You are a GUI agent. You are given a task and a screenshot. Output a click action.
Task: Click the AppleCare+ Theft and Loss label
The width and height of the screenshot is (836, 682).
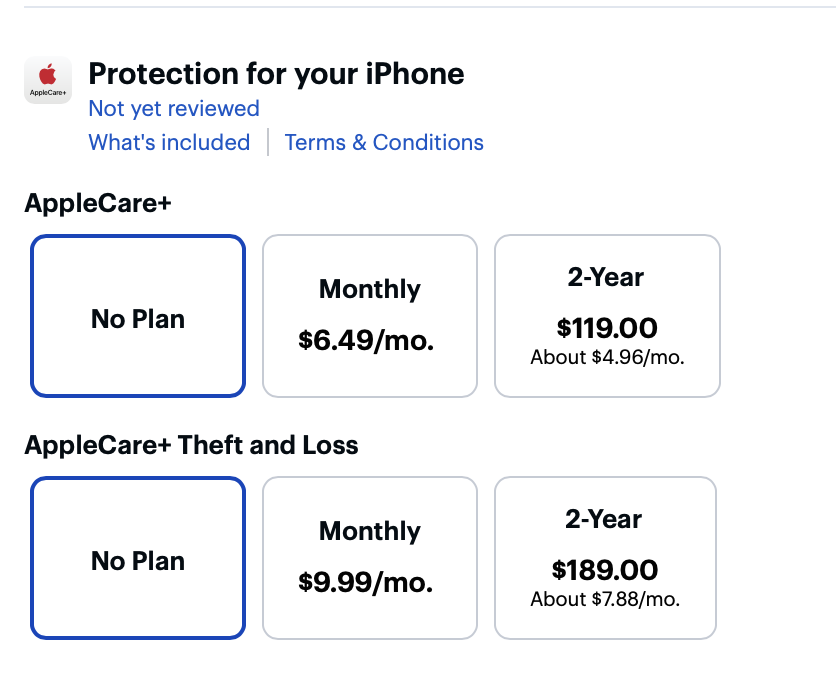[191, 444]
